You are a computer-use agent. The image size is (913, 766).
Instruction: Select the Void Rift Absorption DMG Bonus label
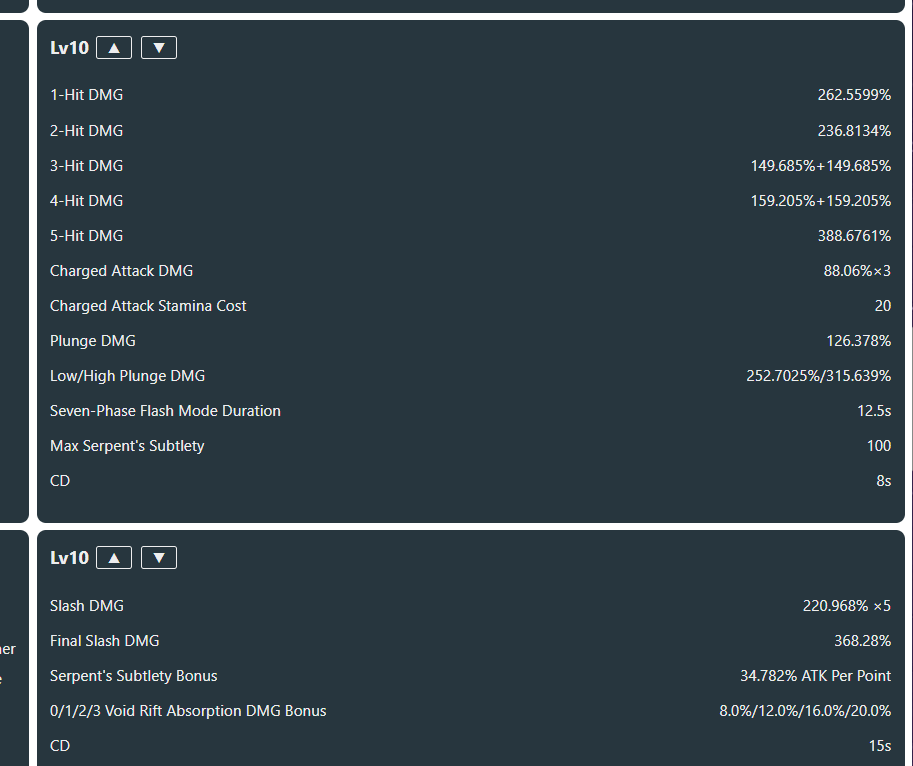click(x=188, y=711)
